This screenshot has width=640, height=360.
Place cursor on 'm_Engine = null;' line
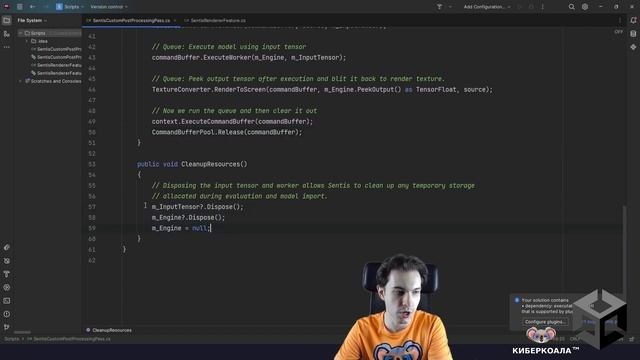(181, 228)
